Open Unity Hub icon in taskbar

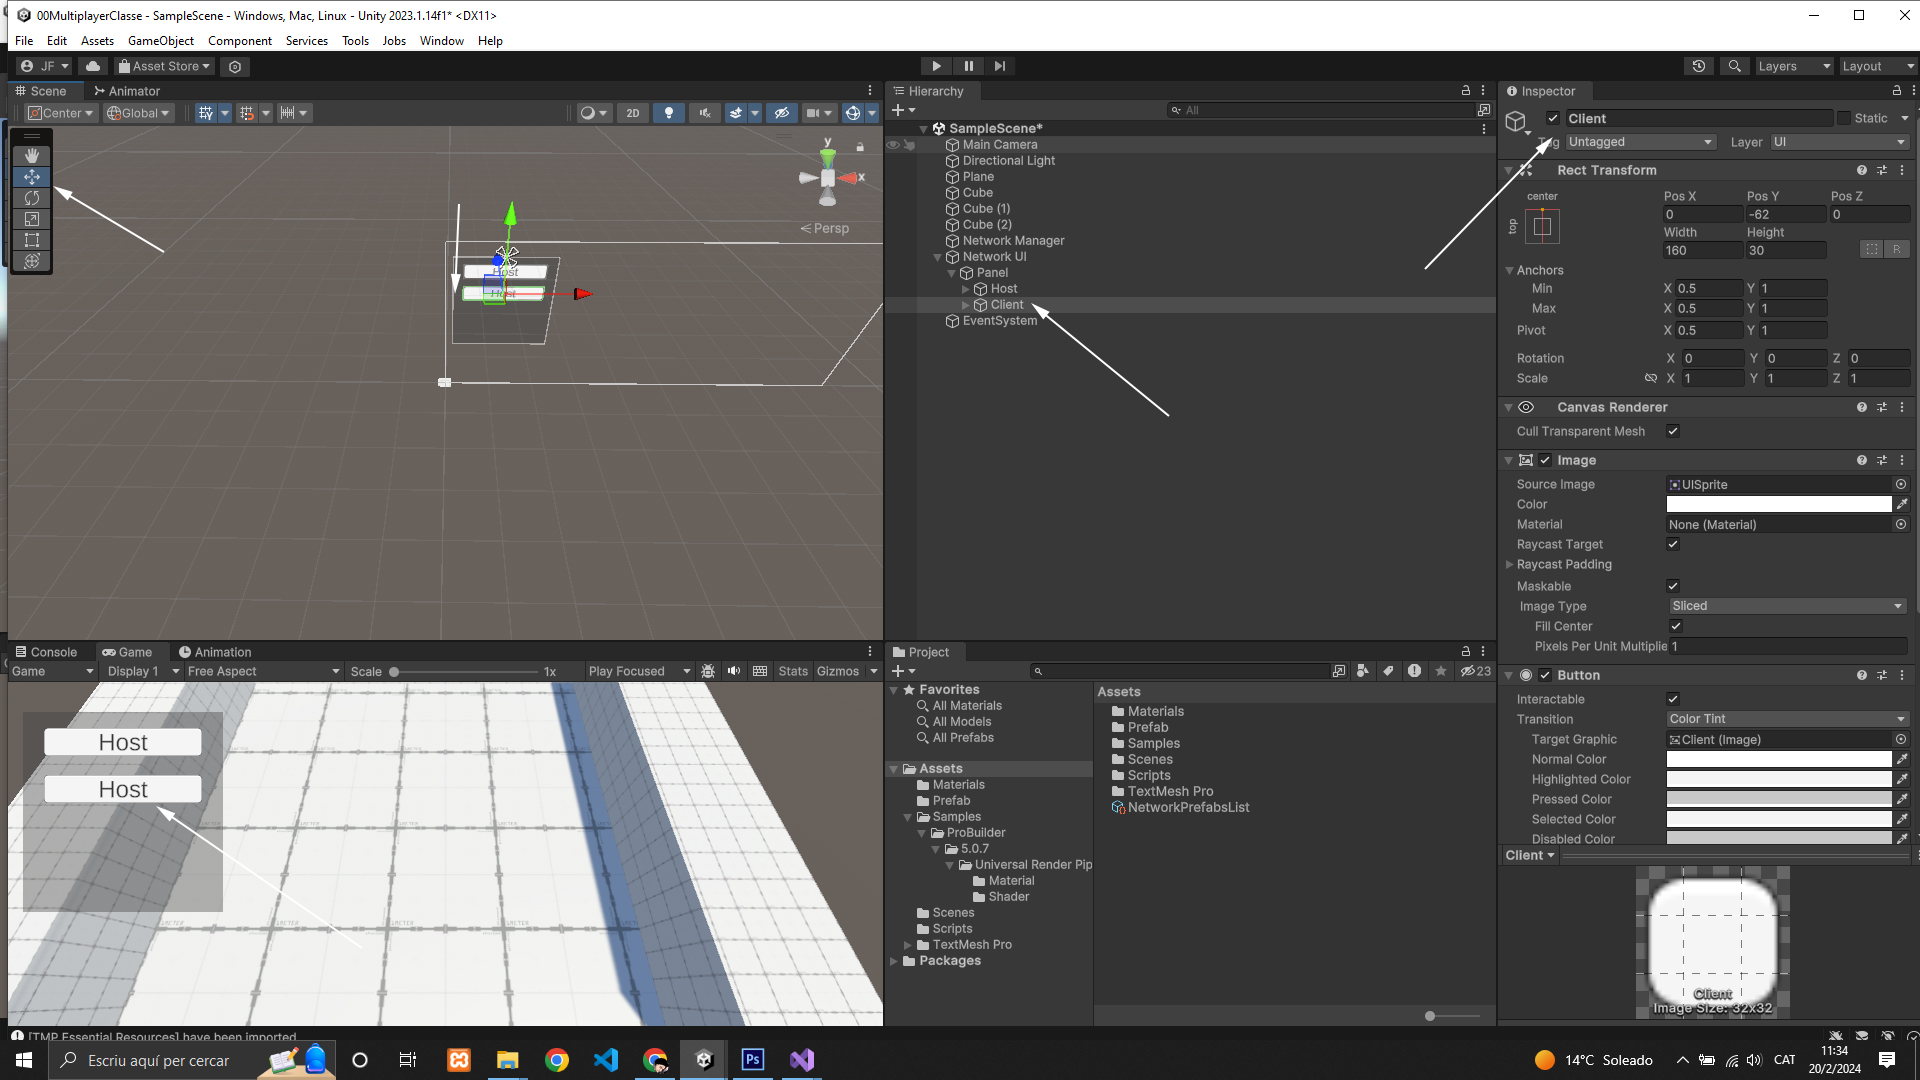704,1060
